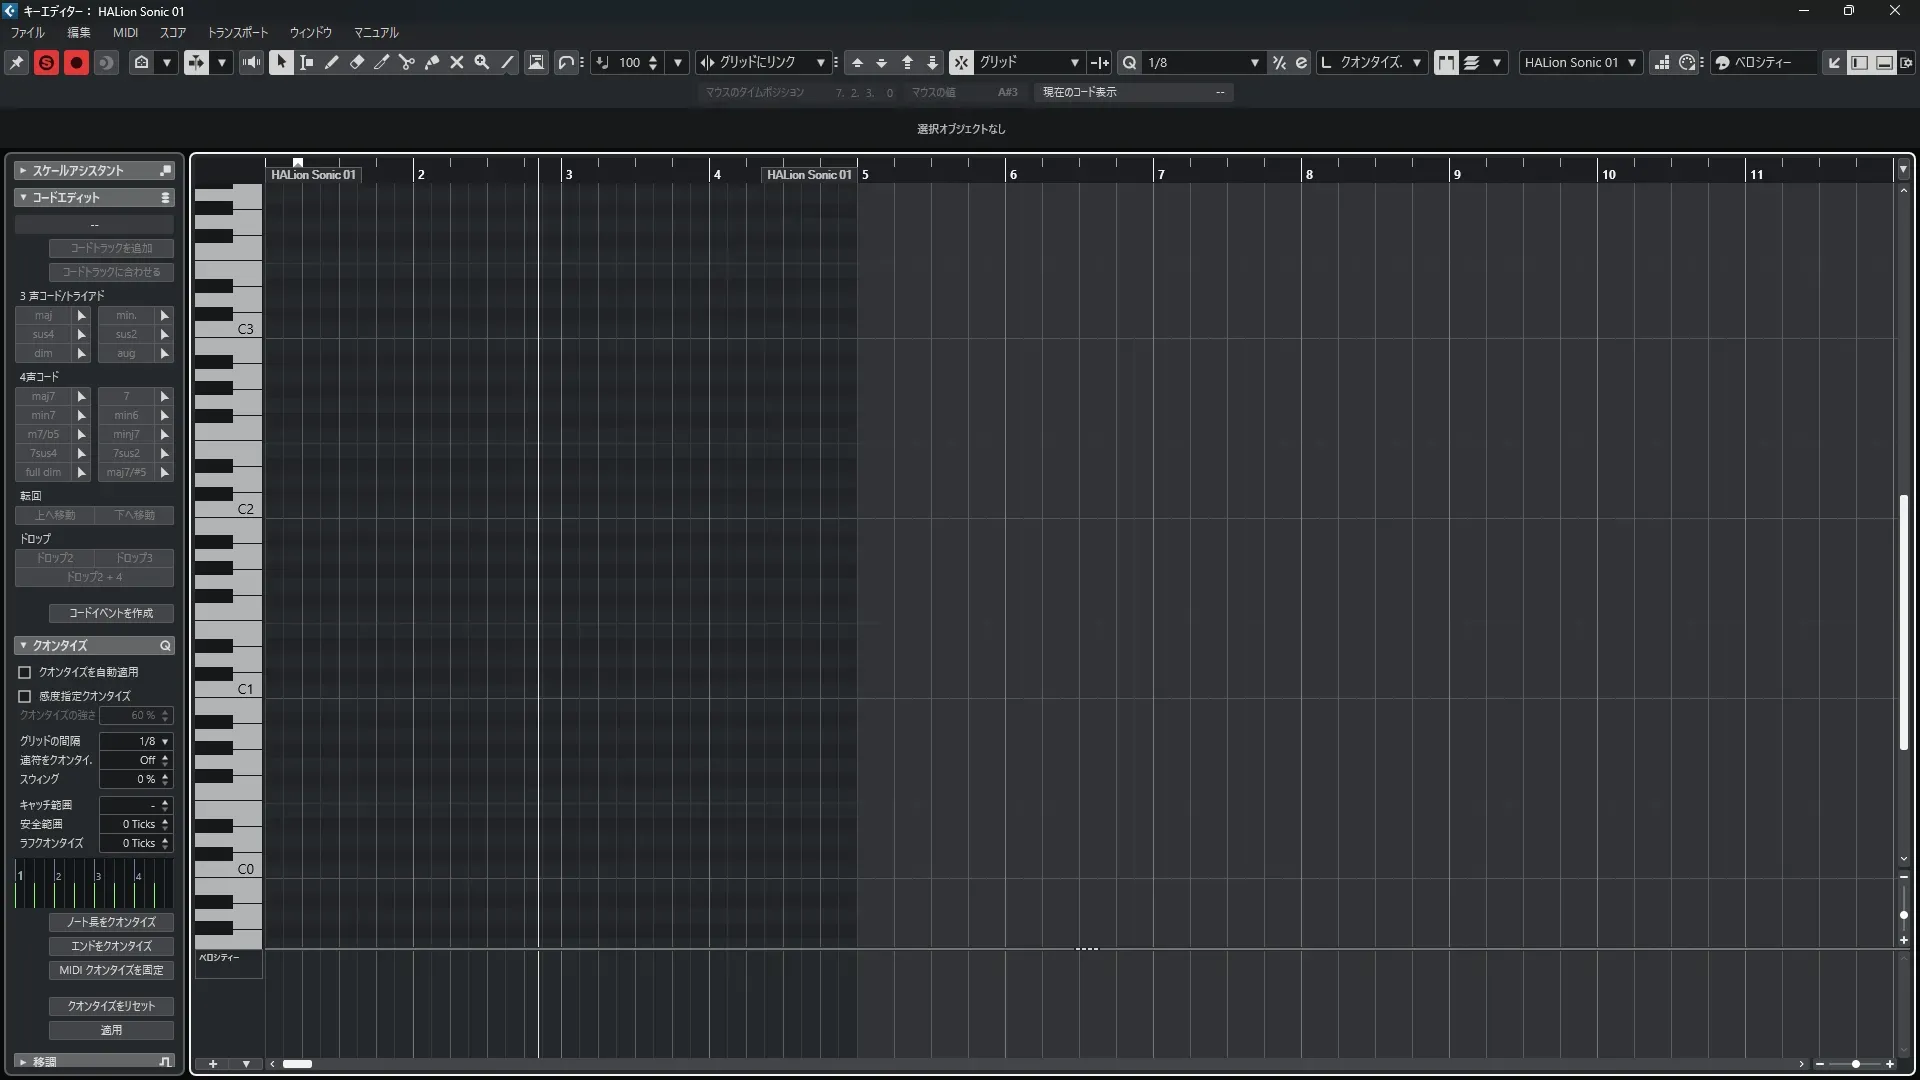The height and width of the screenshot is (1080, 1920).
Task: Toggle acoustic feedback speaker icon
Action: click(x=251, y=62)
